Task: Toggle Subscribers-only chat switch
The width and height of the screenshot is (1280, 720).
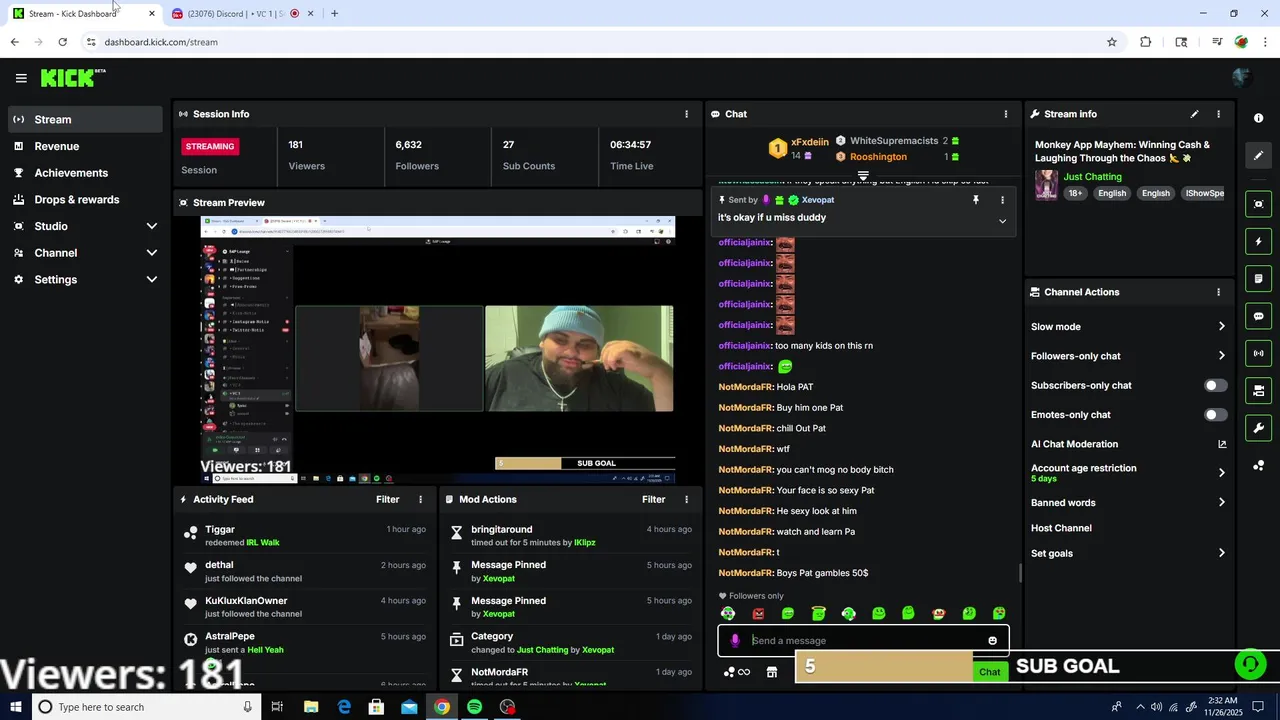Action: point(1215,385)
